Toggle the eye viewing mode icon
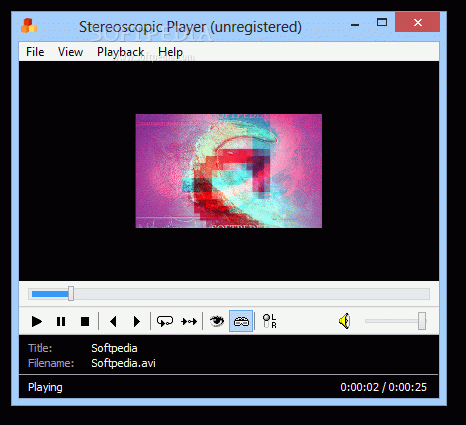466x425 pixels. click(217, 321)
